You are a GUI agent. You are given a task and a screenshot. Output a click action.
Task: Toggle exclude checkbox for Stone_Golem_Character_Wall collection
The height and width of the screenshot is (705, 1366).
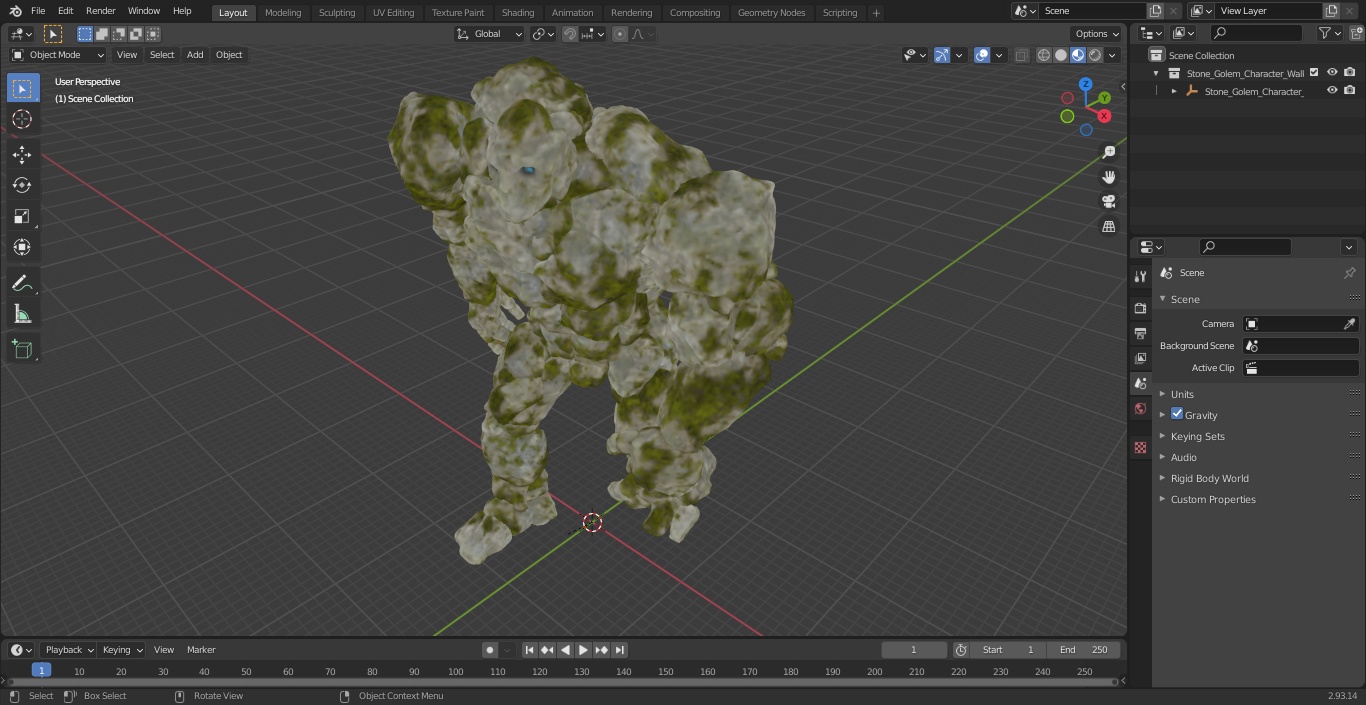(1314, 73)
